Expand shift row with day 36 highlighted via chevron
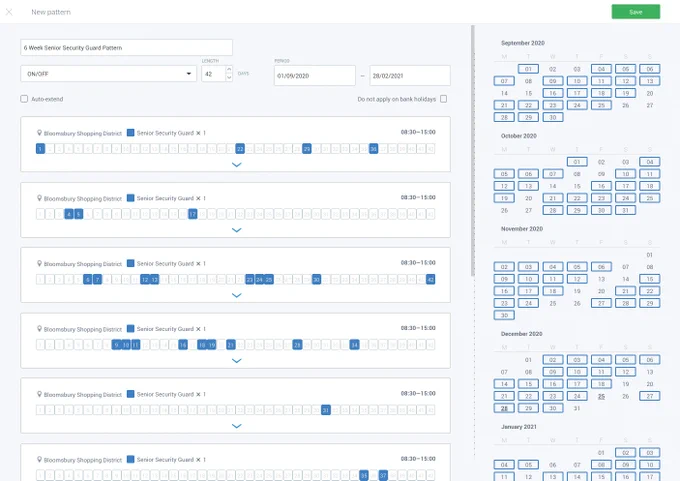The image size is (680, 481). point(236,165)
